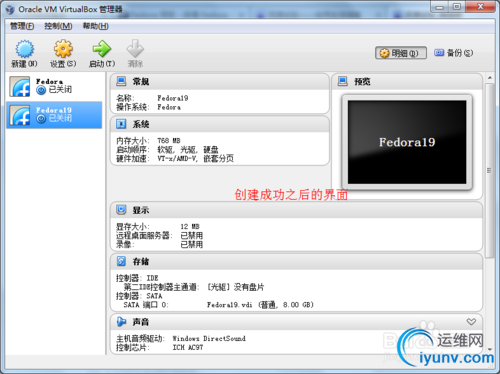Click the 存储 (Storage) section icon

121,261
